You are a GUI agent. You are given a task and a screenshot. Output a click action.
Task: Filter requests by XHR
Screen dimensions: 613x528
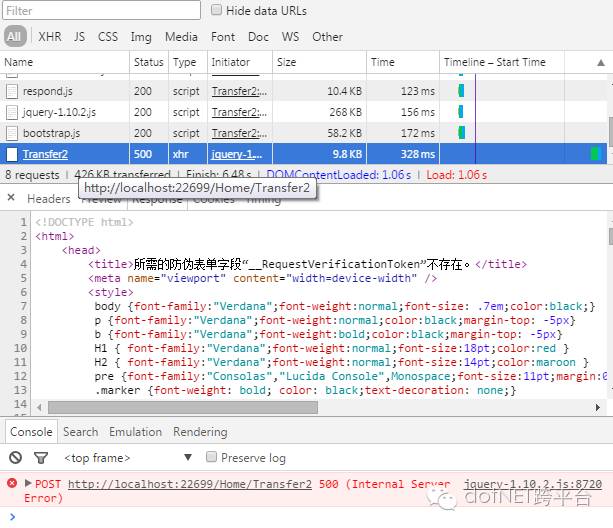pyautogui.click(x=50, y=37)
